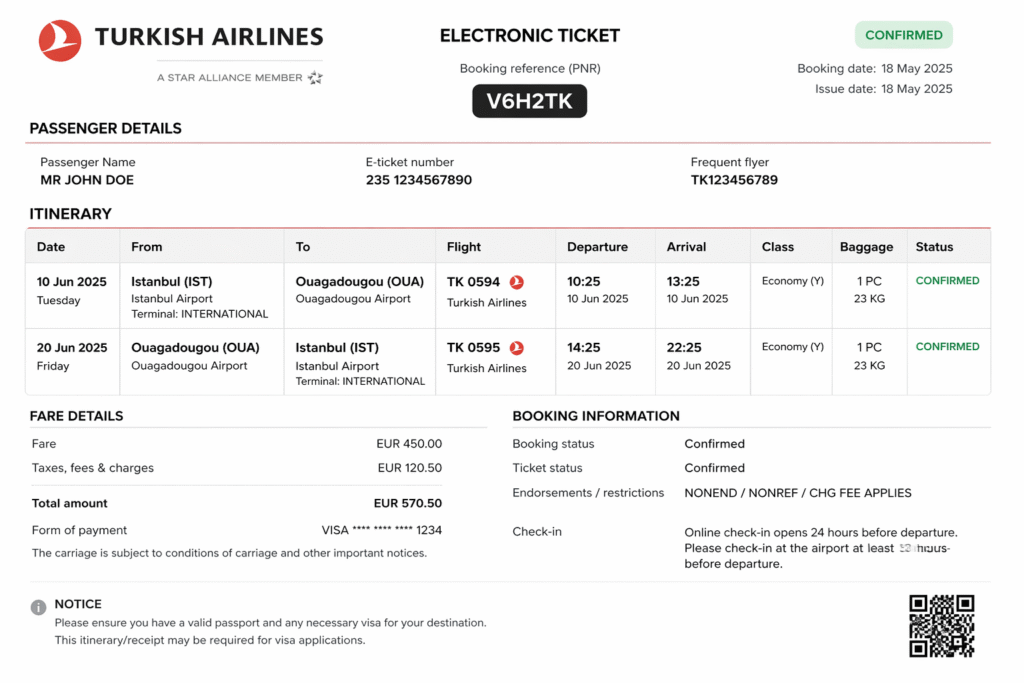Viewport: 1024px width, 683px height.
Task: Select flight number TK 0595
Action: click(473, 348)
